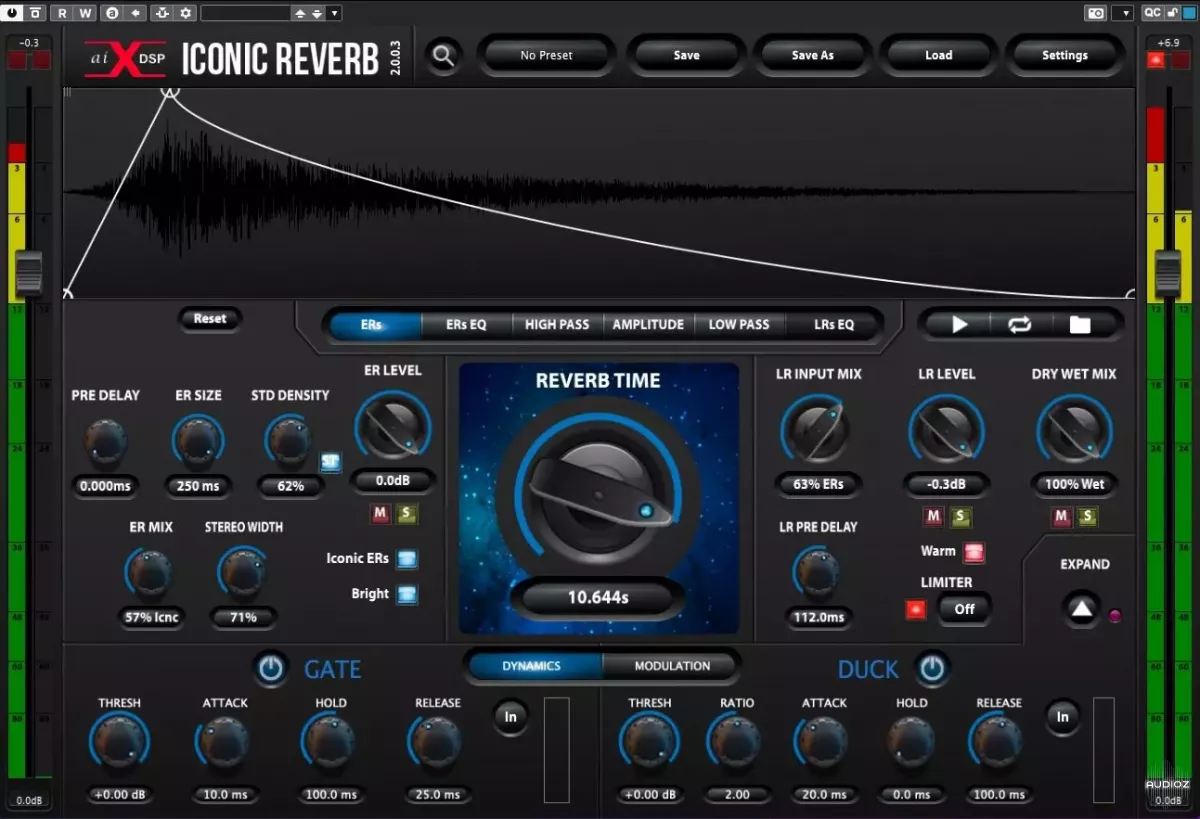Click the output level fader handle

click(1168, 273)
